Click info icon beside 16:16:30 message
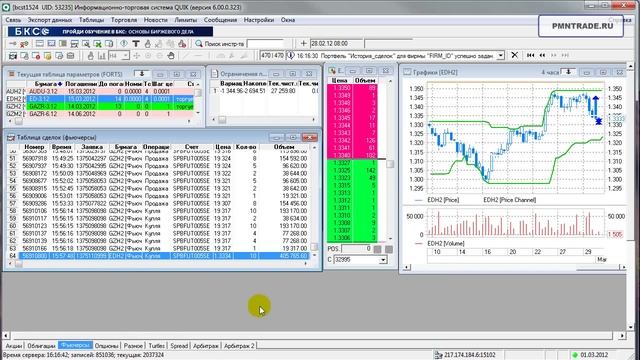The height and width of the screenshot is (360, 640). point(290,55)
